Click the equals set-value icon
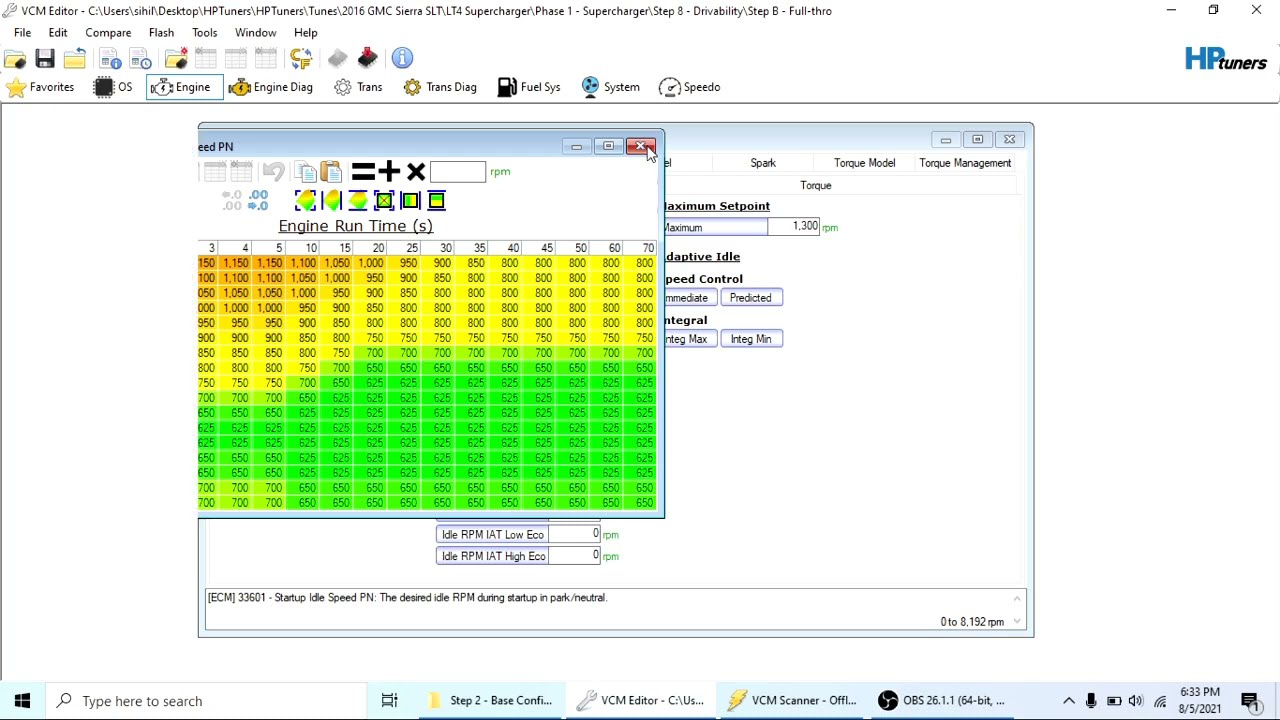The image size is (1280, 720). (363, 172)
